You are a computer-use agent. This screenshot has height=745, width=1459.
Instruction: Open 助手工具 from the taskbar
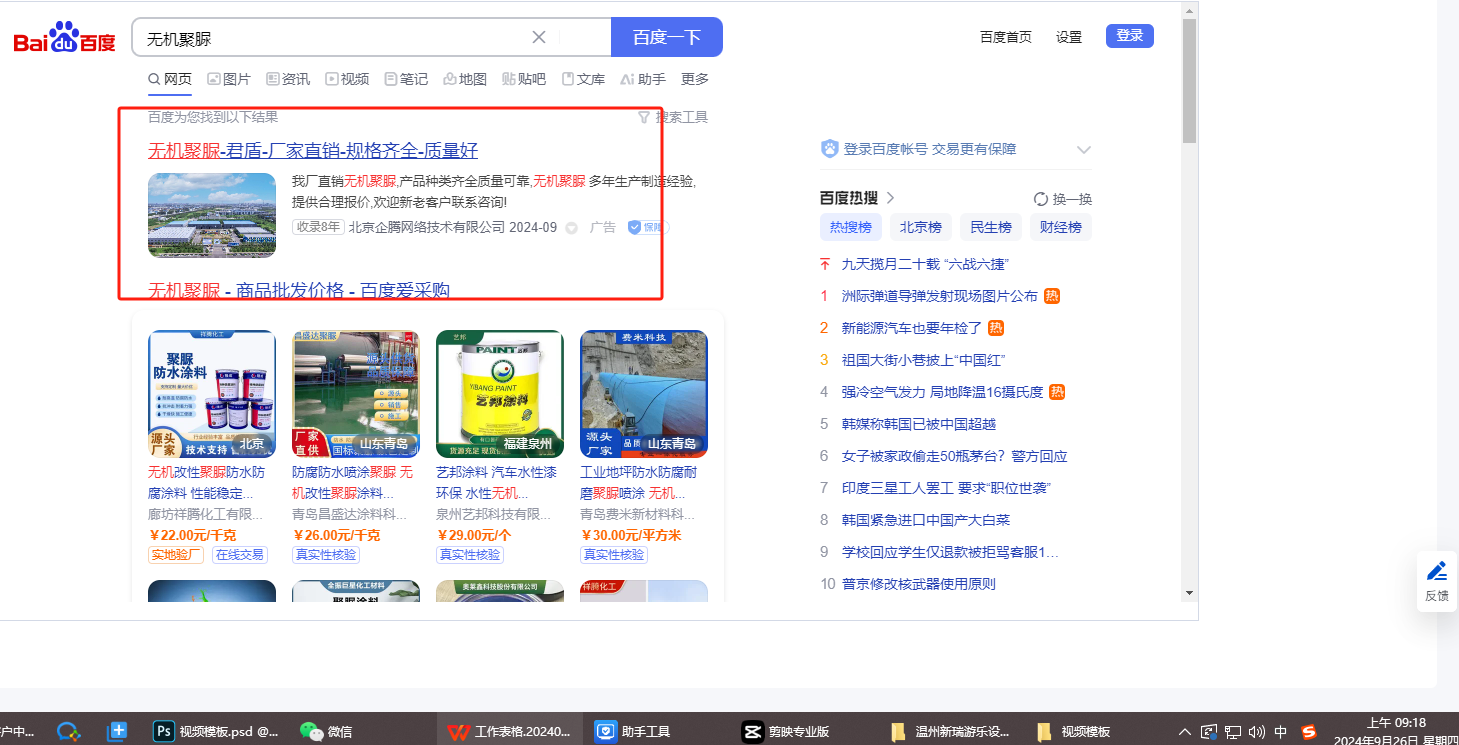[x=632, y=731]
